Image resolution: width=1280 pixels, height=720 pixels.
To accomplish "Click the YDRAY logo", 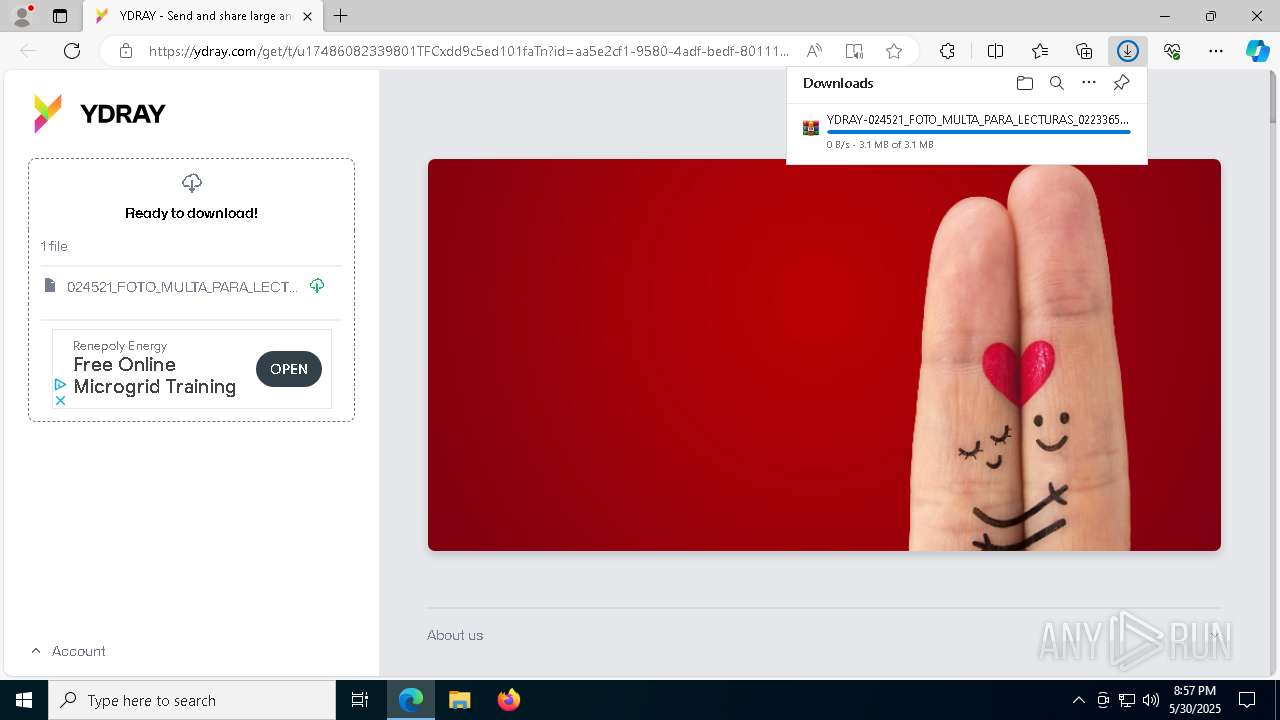I will (99, 113).
